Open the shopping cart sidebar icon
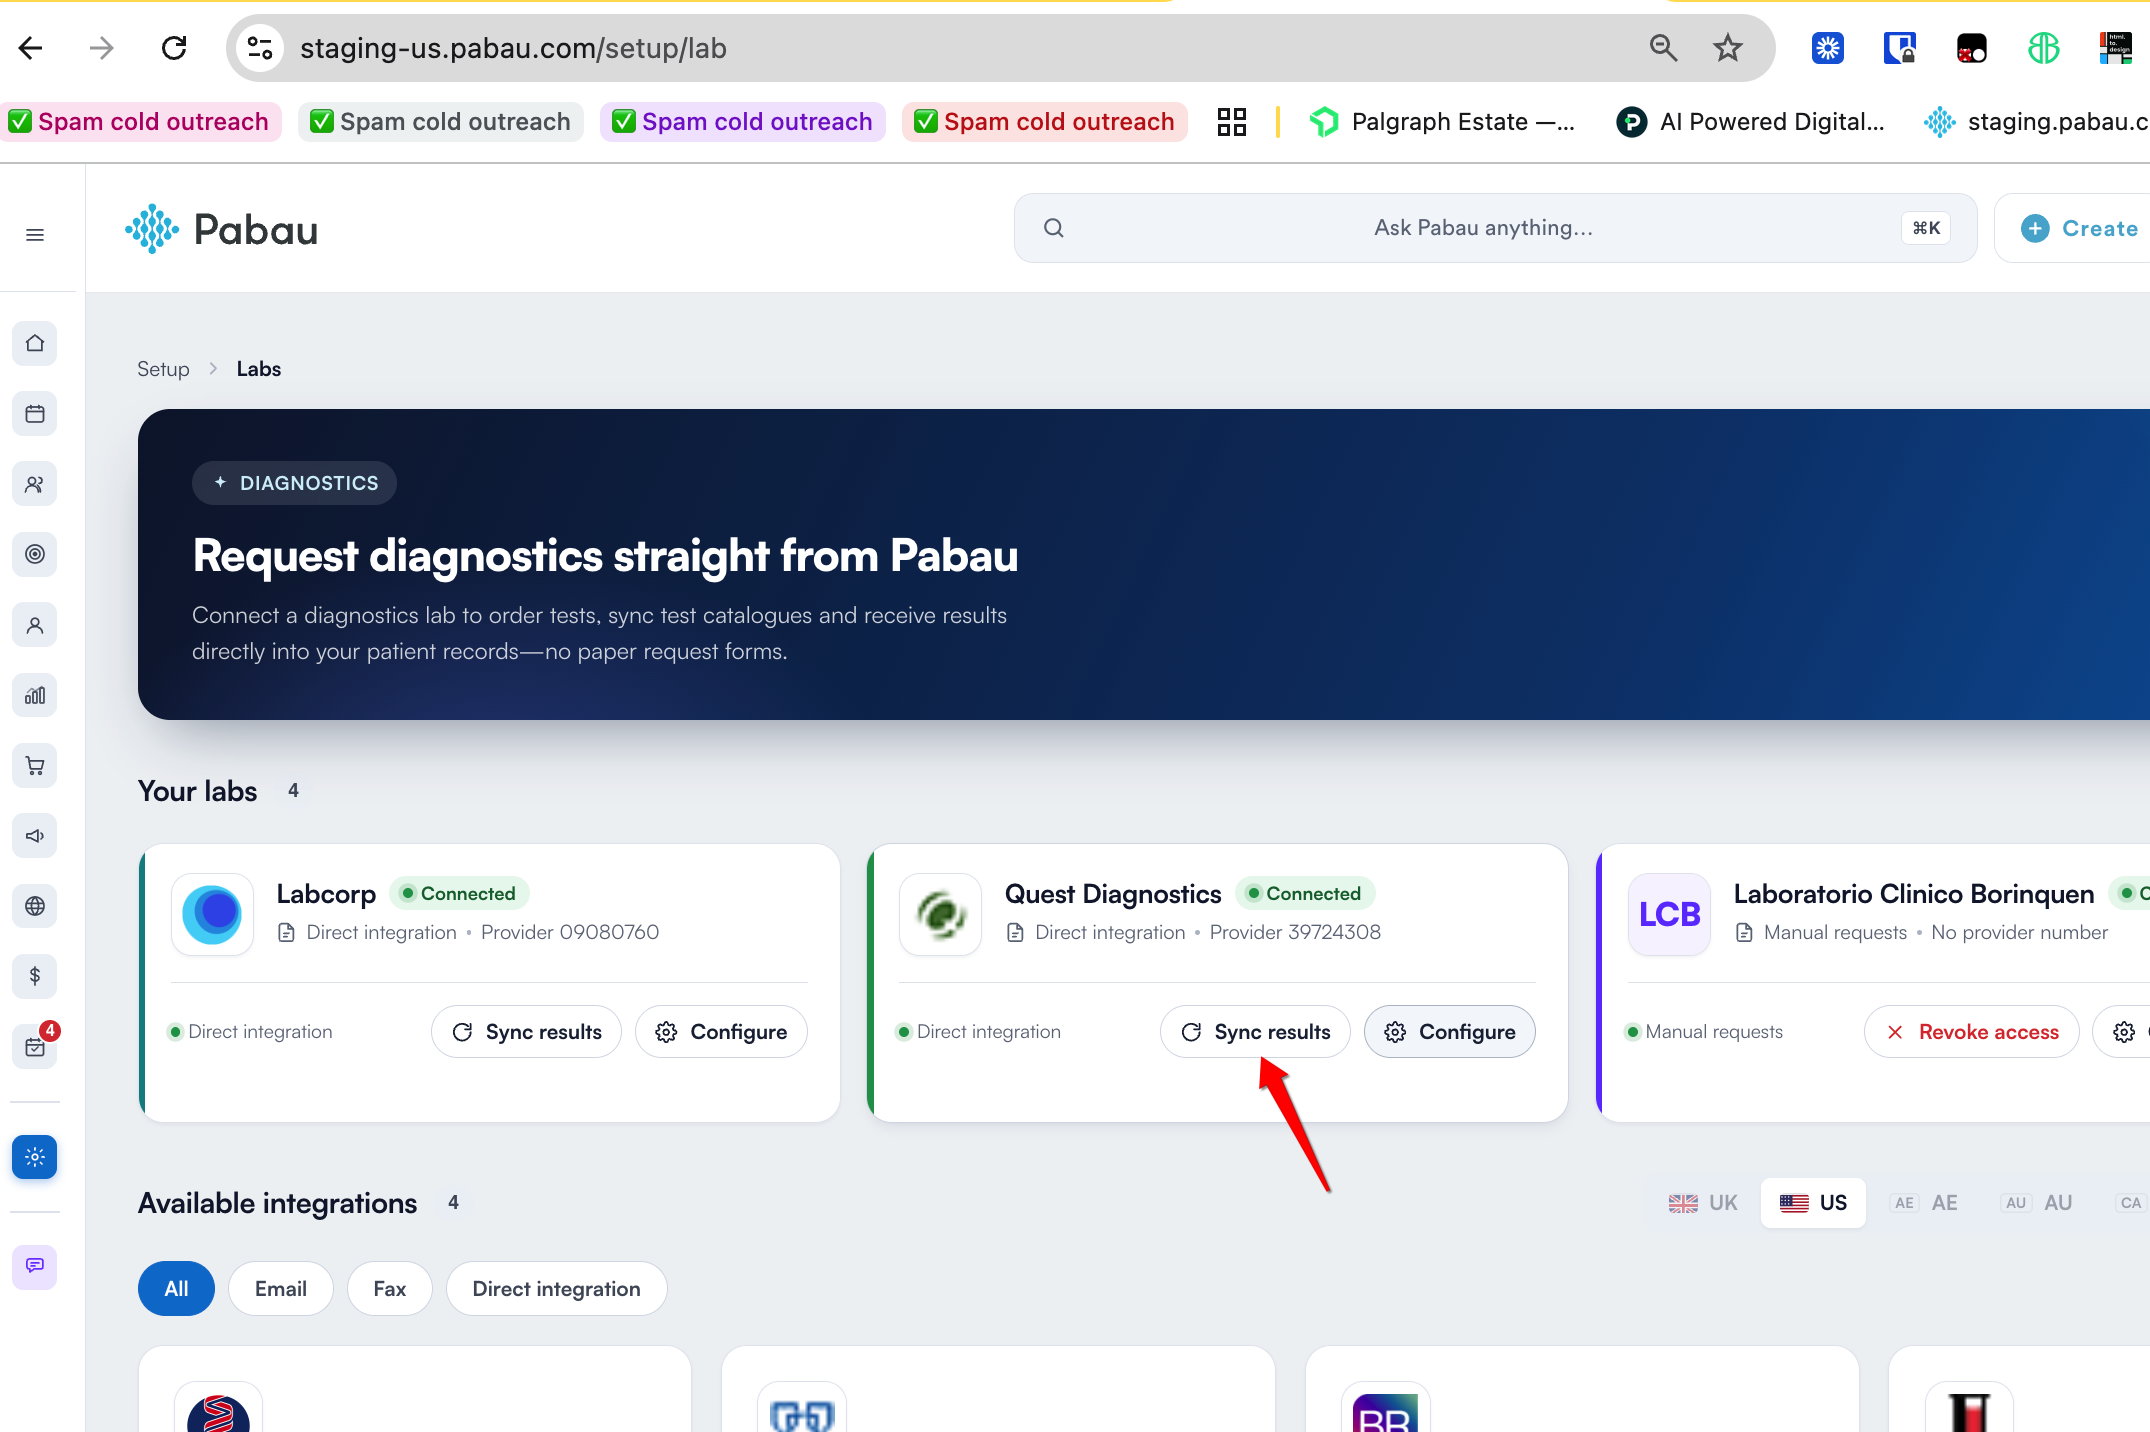The height and width of the screenshot is (1432, 2150). (35, 766)
